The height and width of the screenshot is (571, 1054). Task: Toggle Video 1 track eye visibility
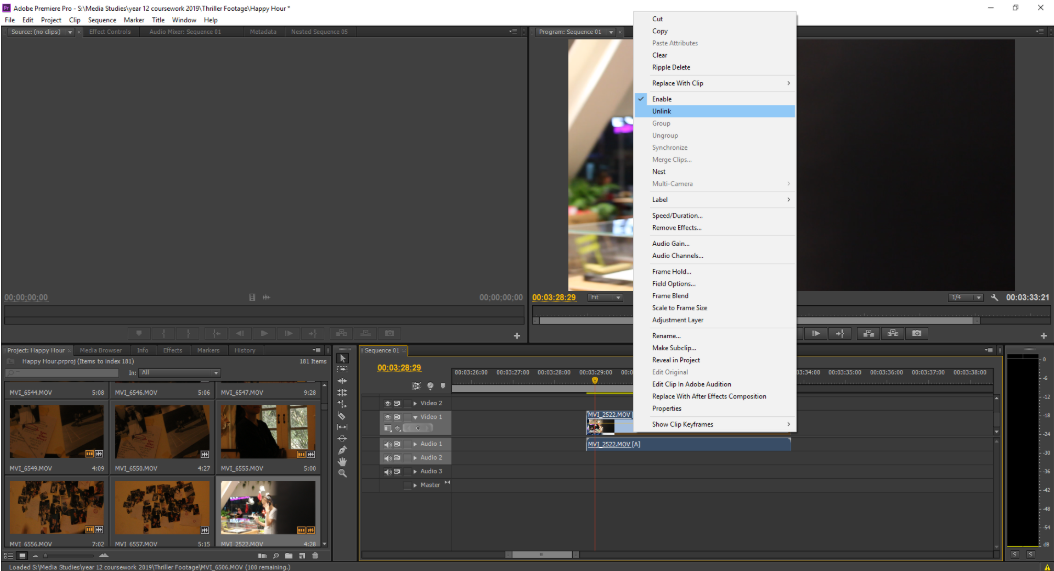[387, 417]
